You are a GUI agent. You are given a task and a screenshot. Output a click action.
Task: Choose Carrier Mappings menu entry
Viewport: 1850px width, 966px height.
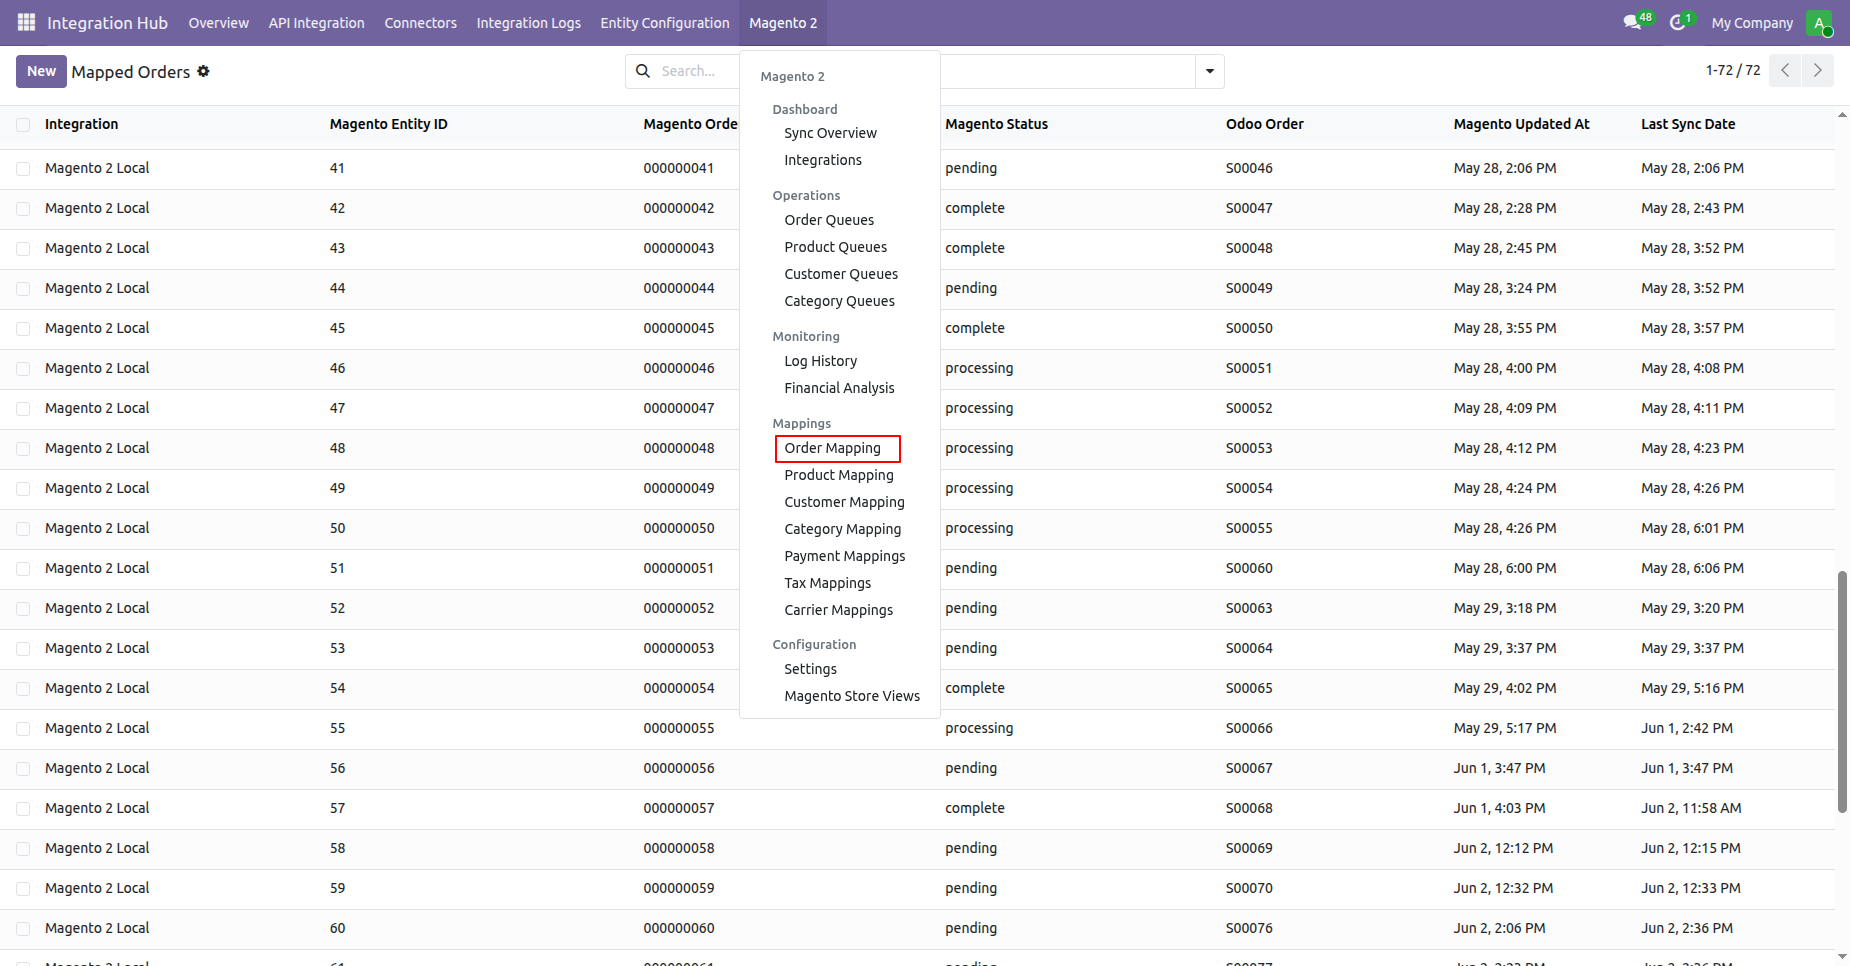(838, 610)
